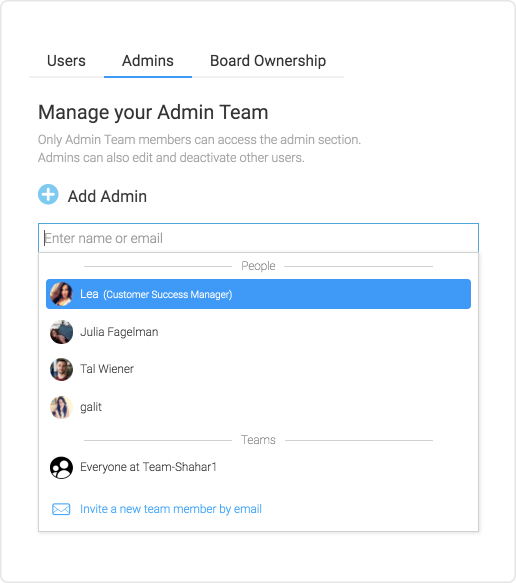This screenshot has height=583, width=516.
Task: Open the Admins tab
Action: pyautogui.click(x=148, y=61)
